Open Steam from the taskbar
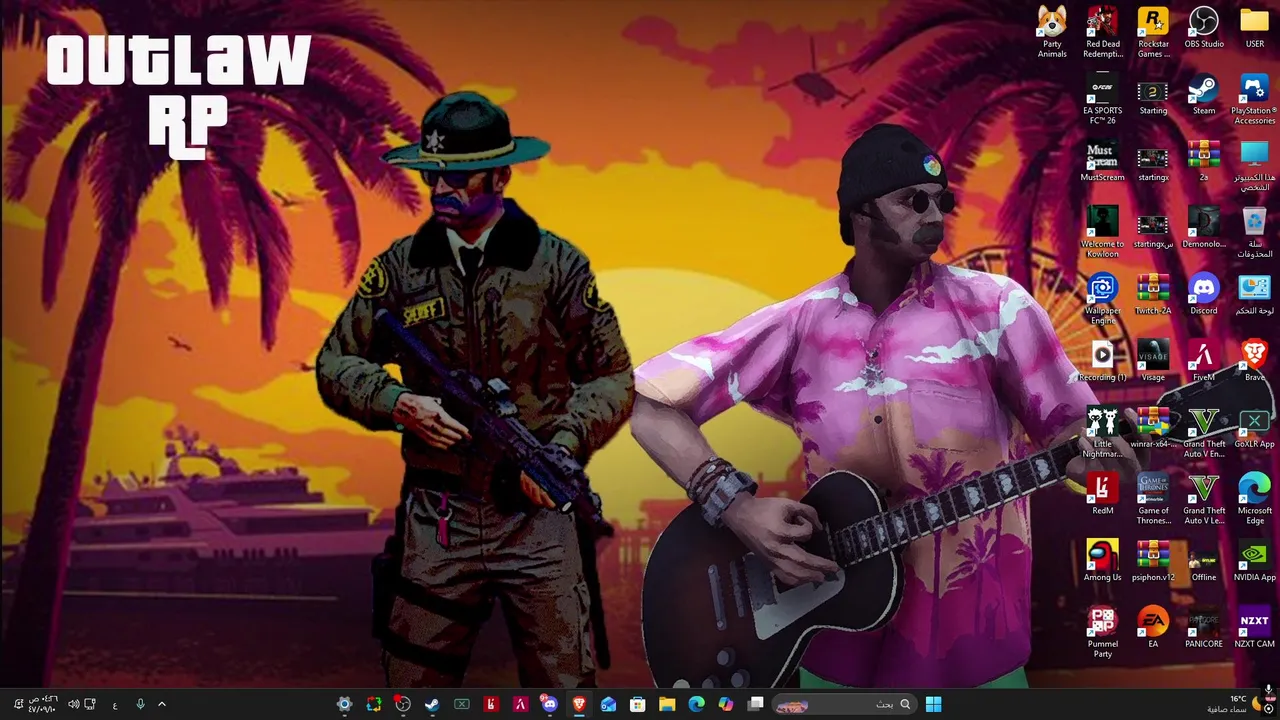 click(432, 704)
